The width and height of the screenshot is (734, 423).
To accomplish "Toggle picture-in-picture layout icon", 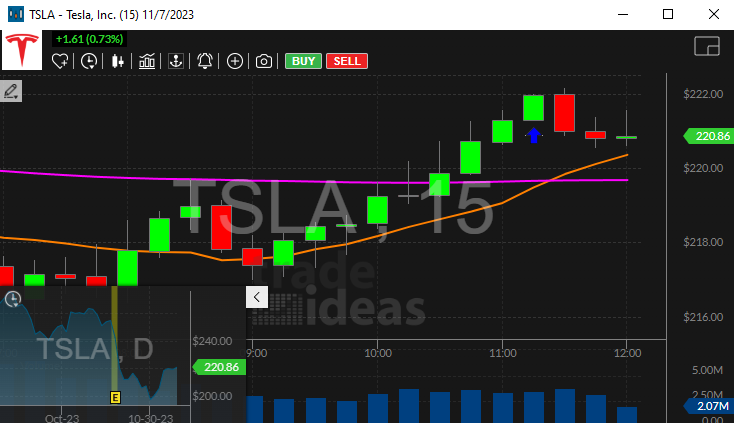I will coord(707,46).
